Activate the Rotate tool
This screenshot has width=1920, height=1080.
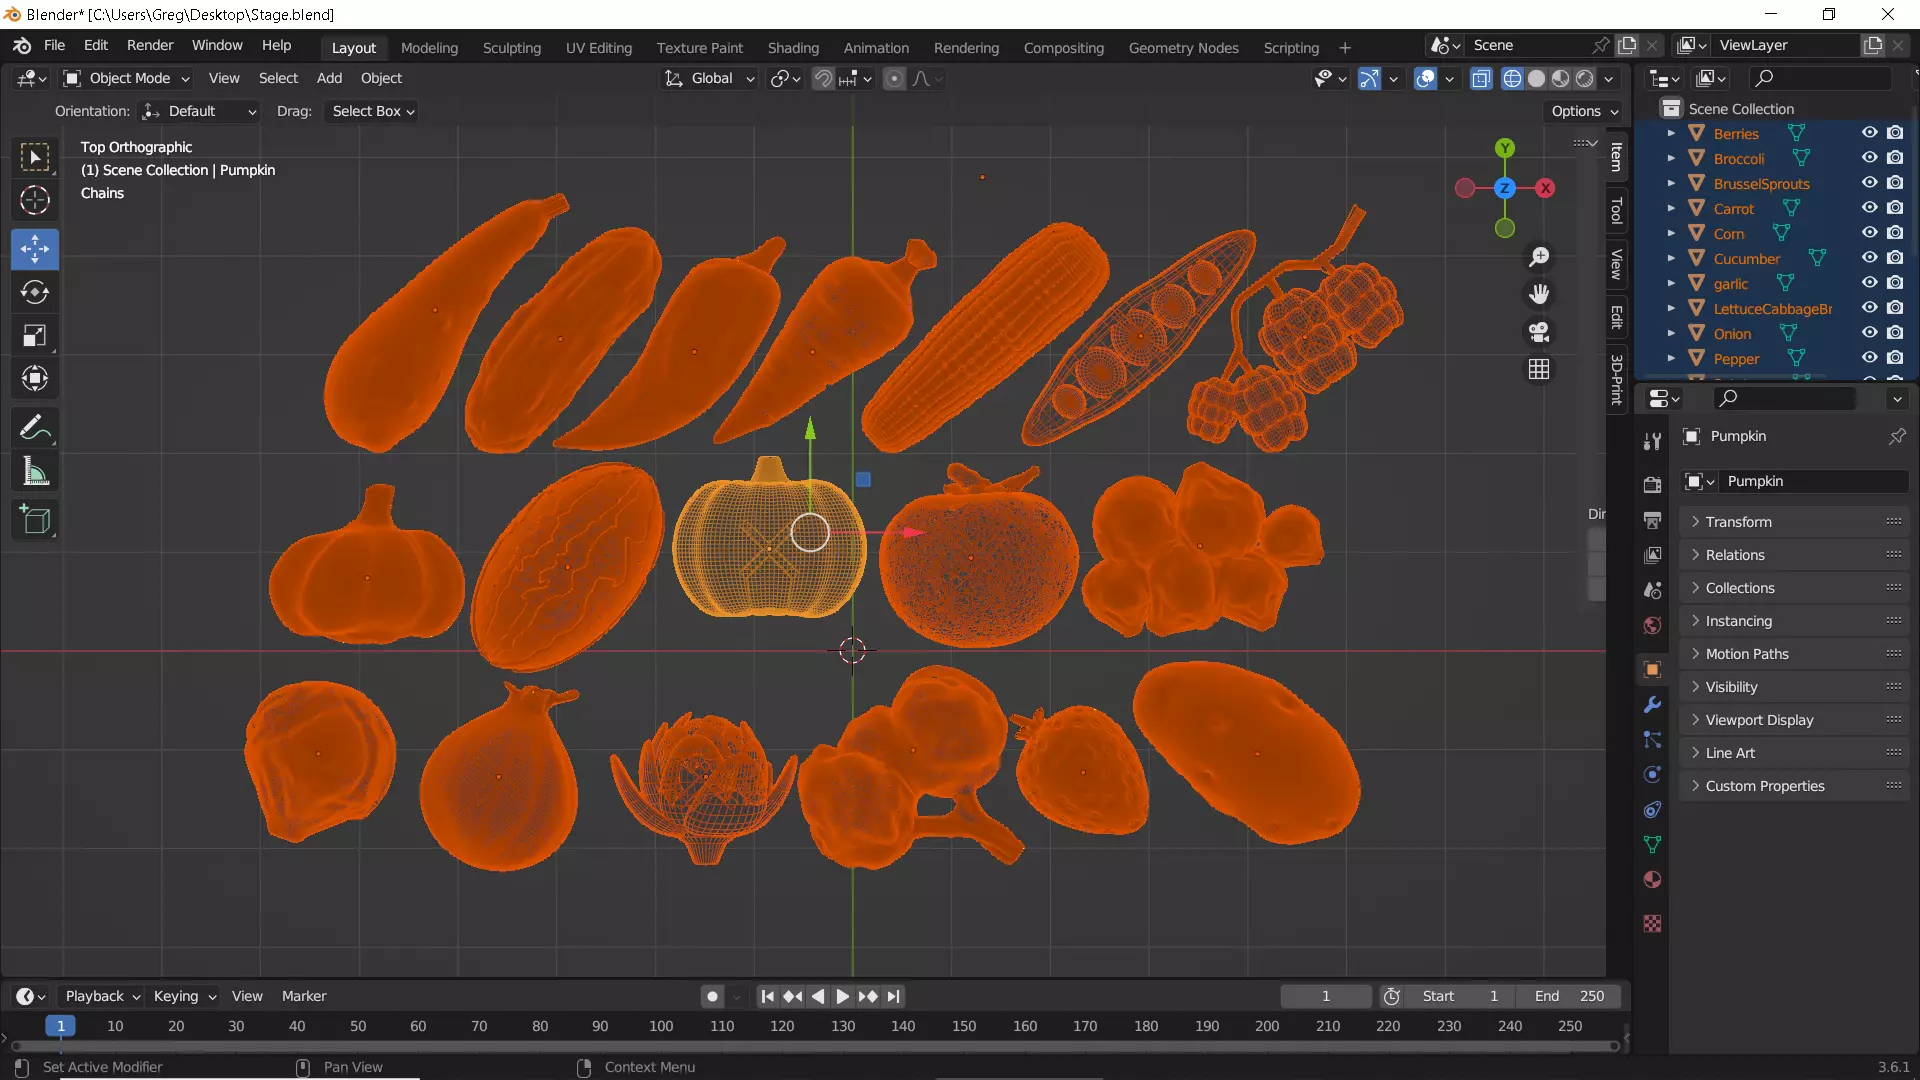tap(35, 292)
